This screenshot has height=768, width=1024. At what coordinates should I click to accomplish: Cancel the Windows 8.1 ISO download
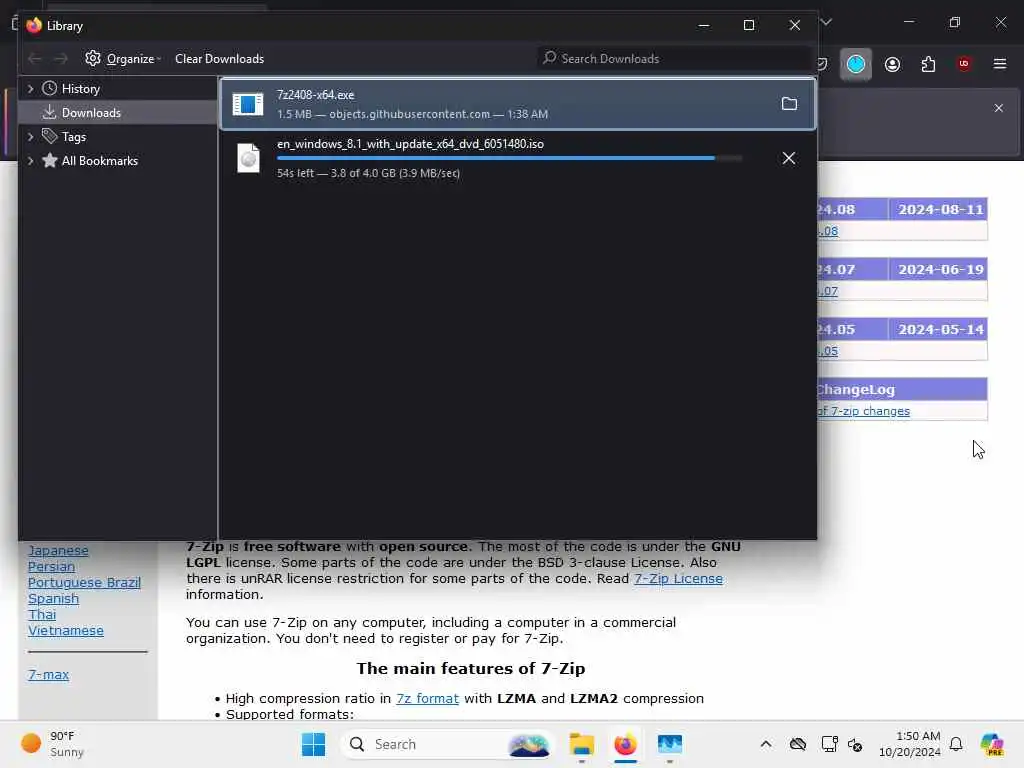click(x=789, y=158)
